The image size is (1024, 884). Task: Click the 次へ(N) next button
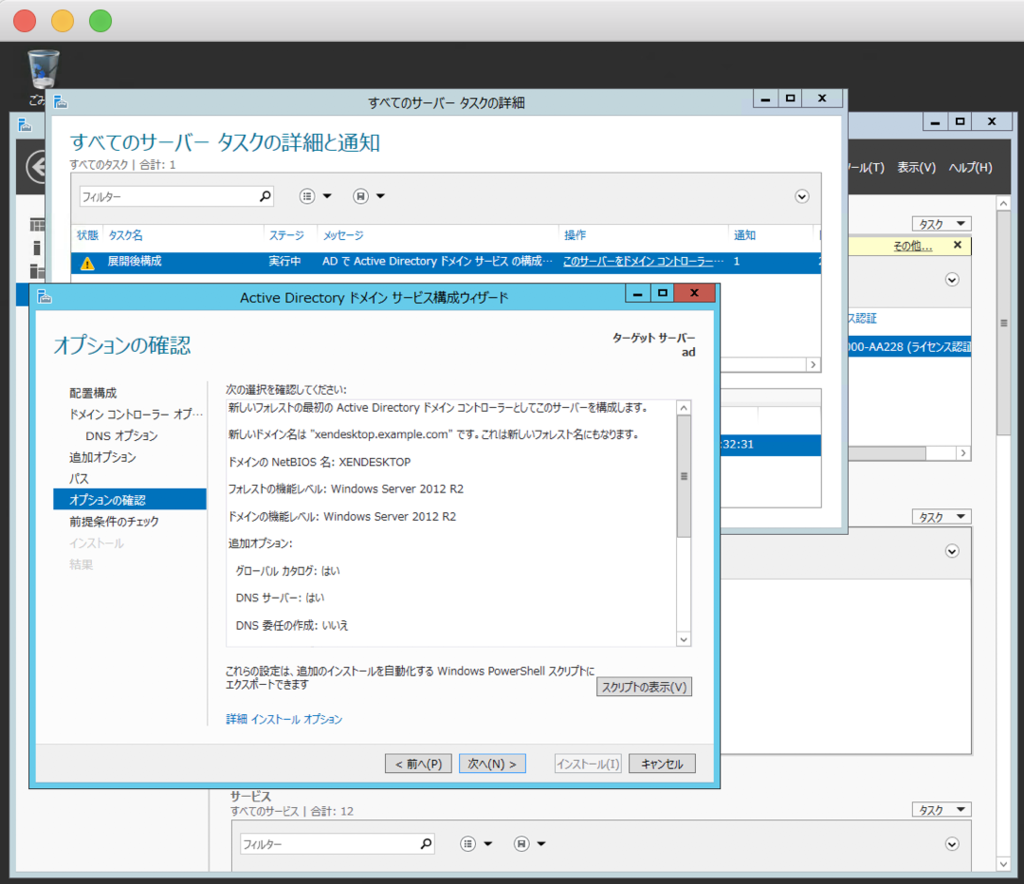(492, 764)
